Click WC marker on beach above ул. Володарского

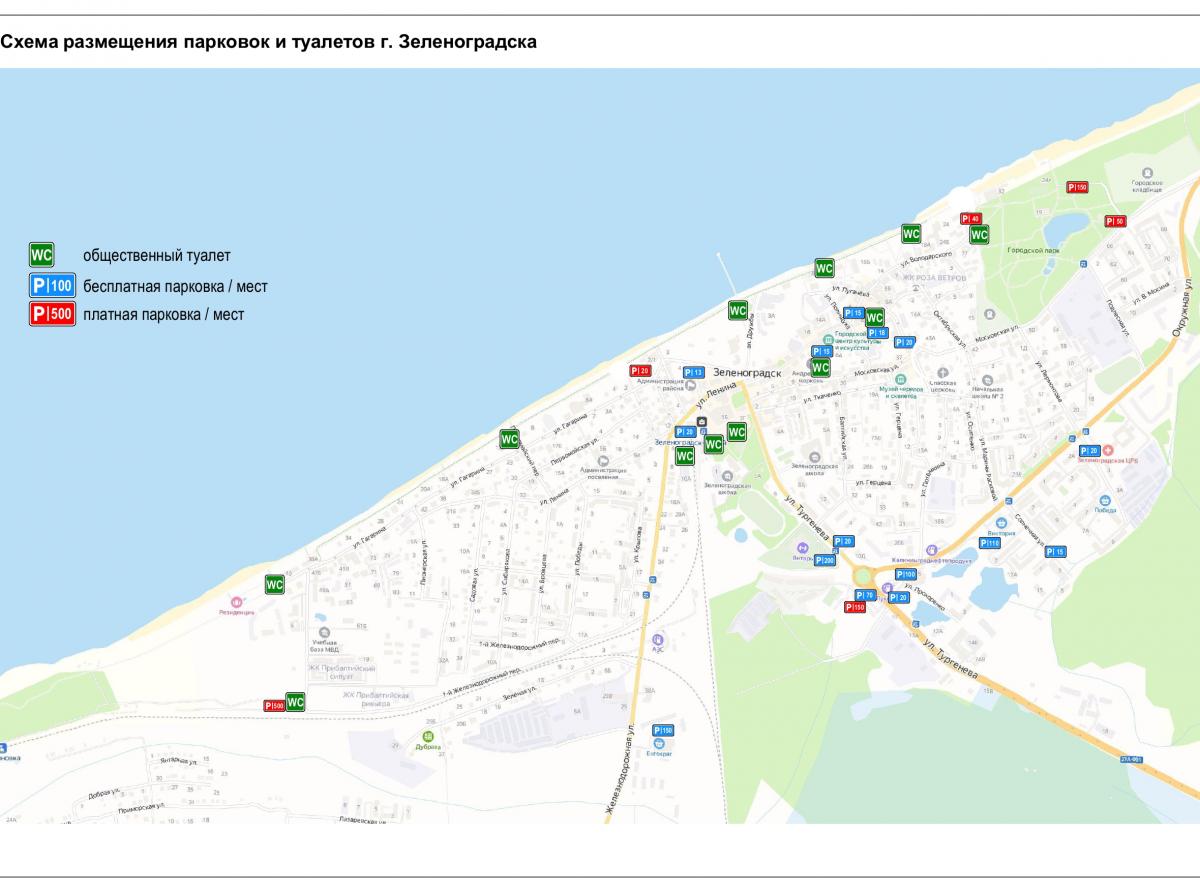tap(911, 234)
